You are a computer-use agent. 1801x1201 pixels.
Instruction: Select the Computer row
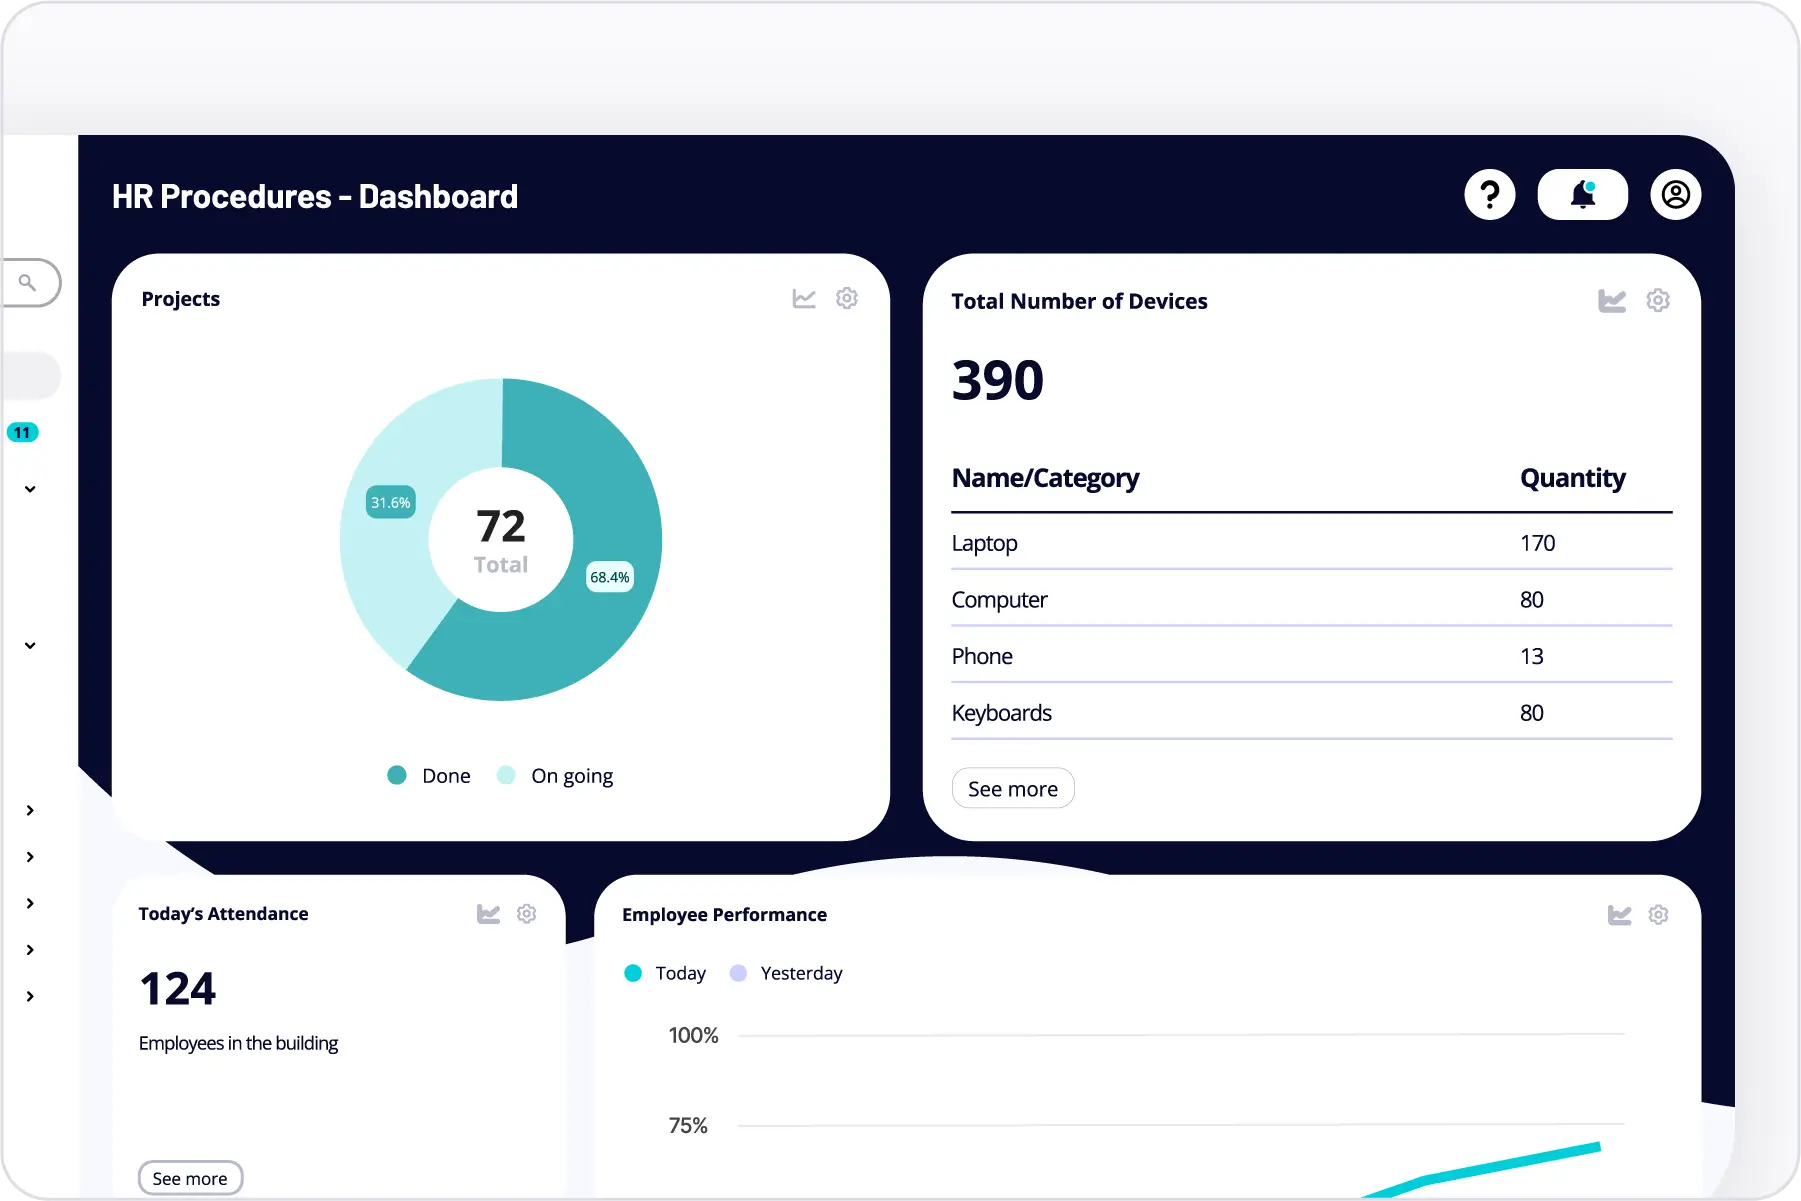pos(1312,600)
